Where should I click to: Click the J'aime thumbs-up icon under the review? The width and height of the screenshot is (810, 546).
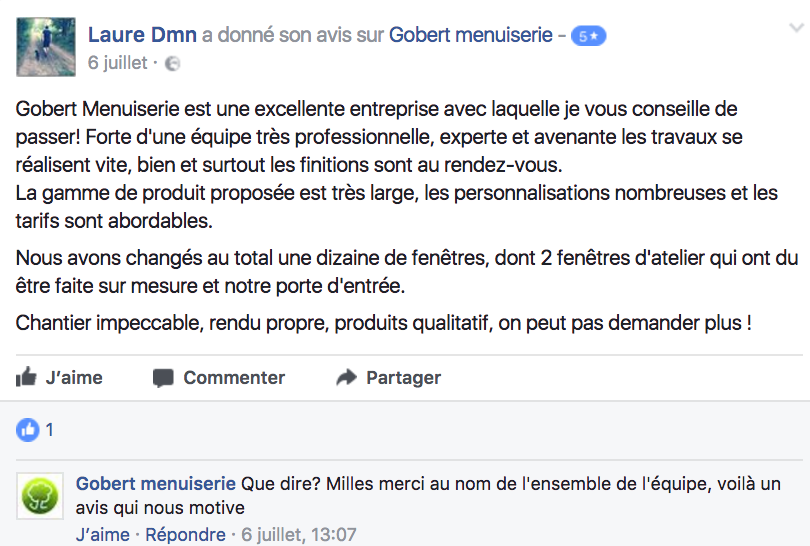[x=27, y=378]
